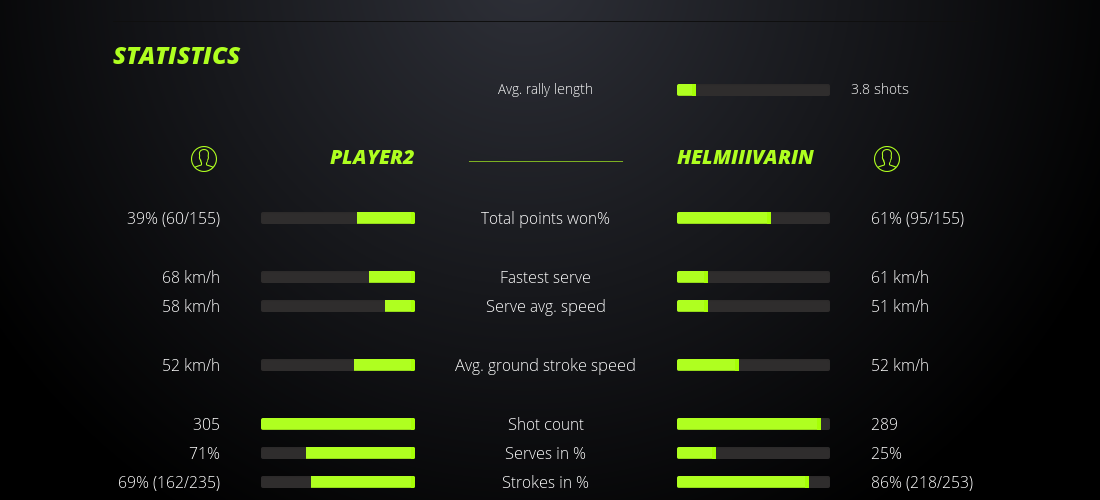Image resolution: width=1100 pixels, height=500 pixels.
Task: Select the Total points won% label
Action: (545, 218)
